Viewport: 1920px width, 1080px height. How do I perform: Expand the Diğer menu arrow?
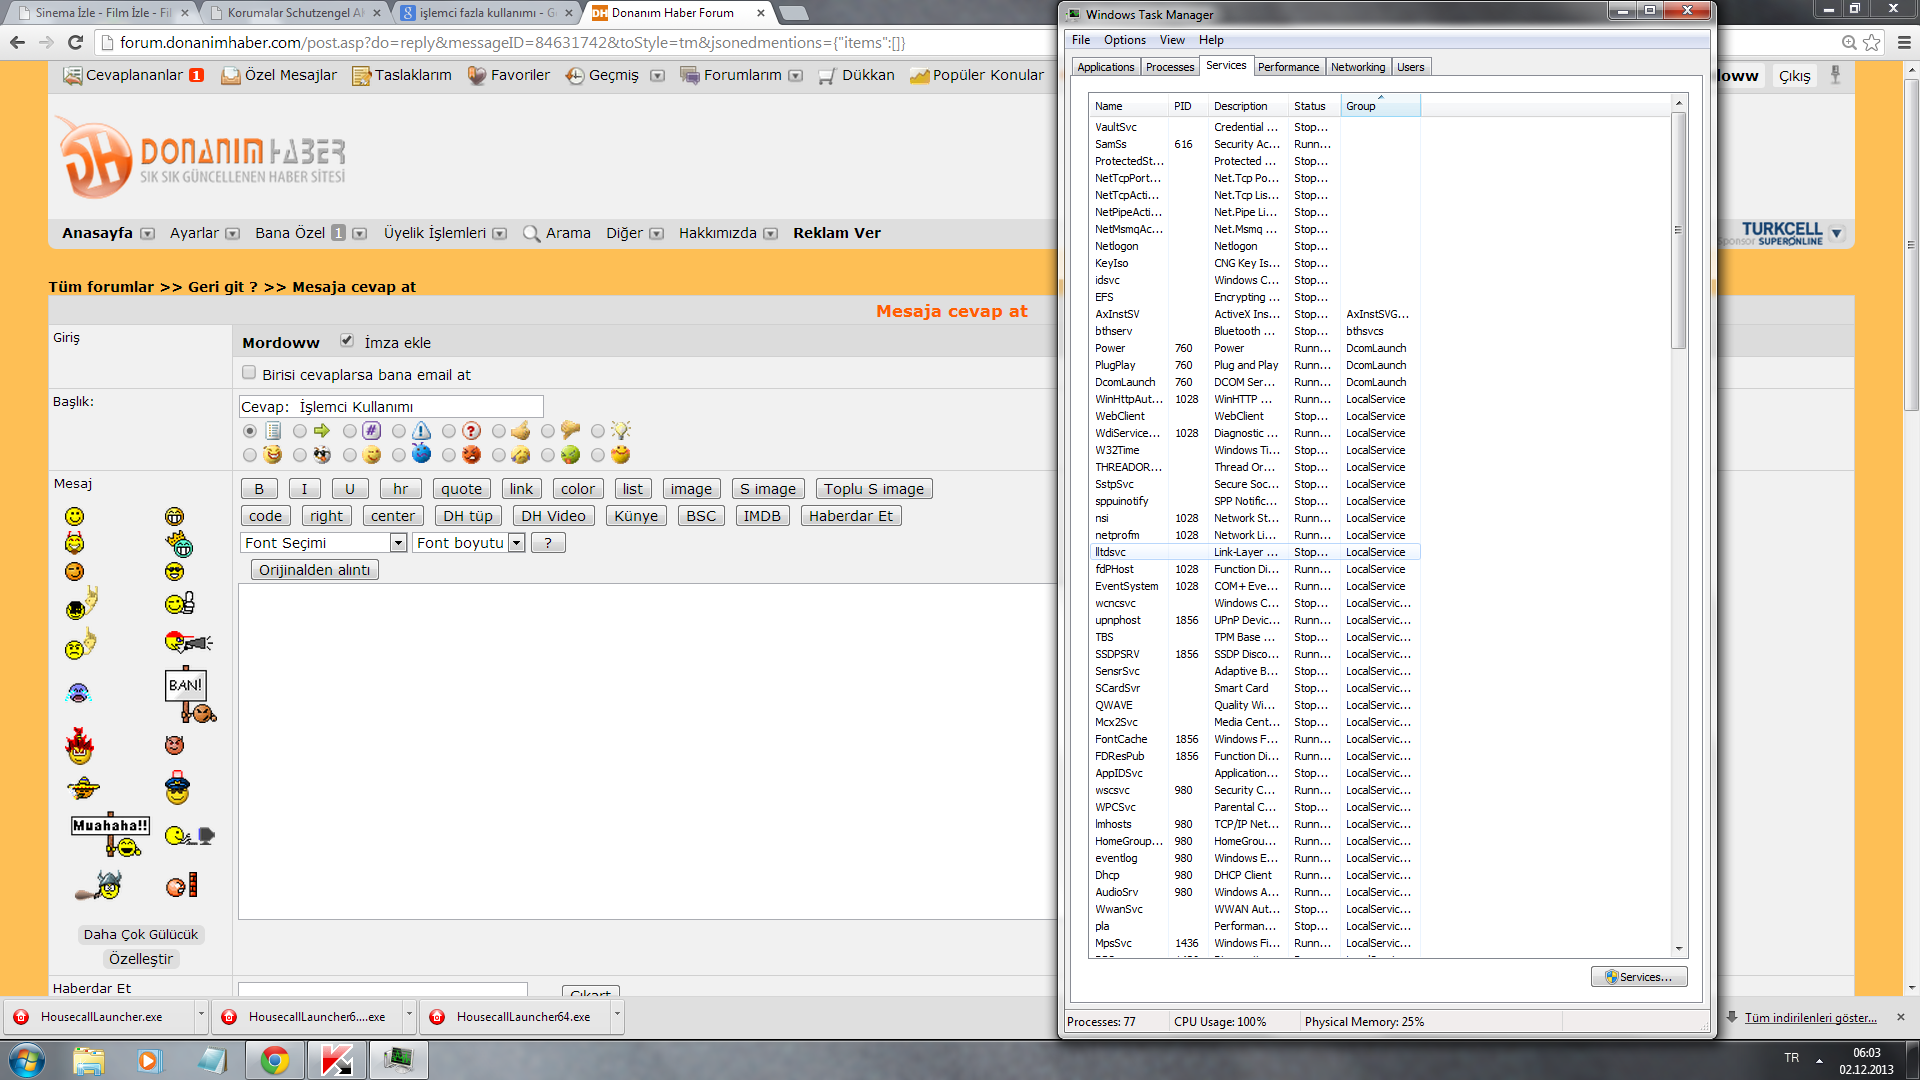tap(657, 234)
